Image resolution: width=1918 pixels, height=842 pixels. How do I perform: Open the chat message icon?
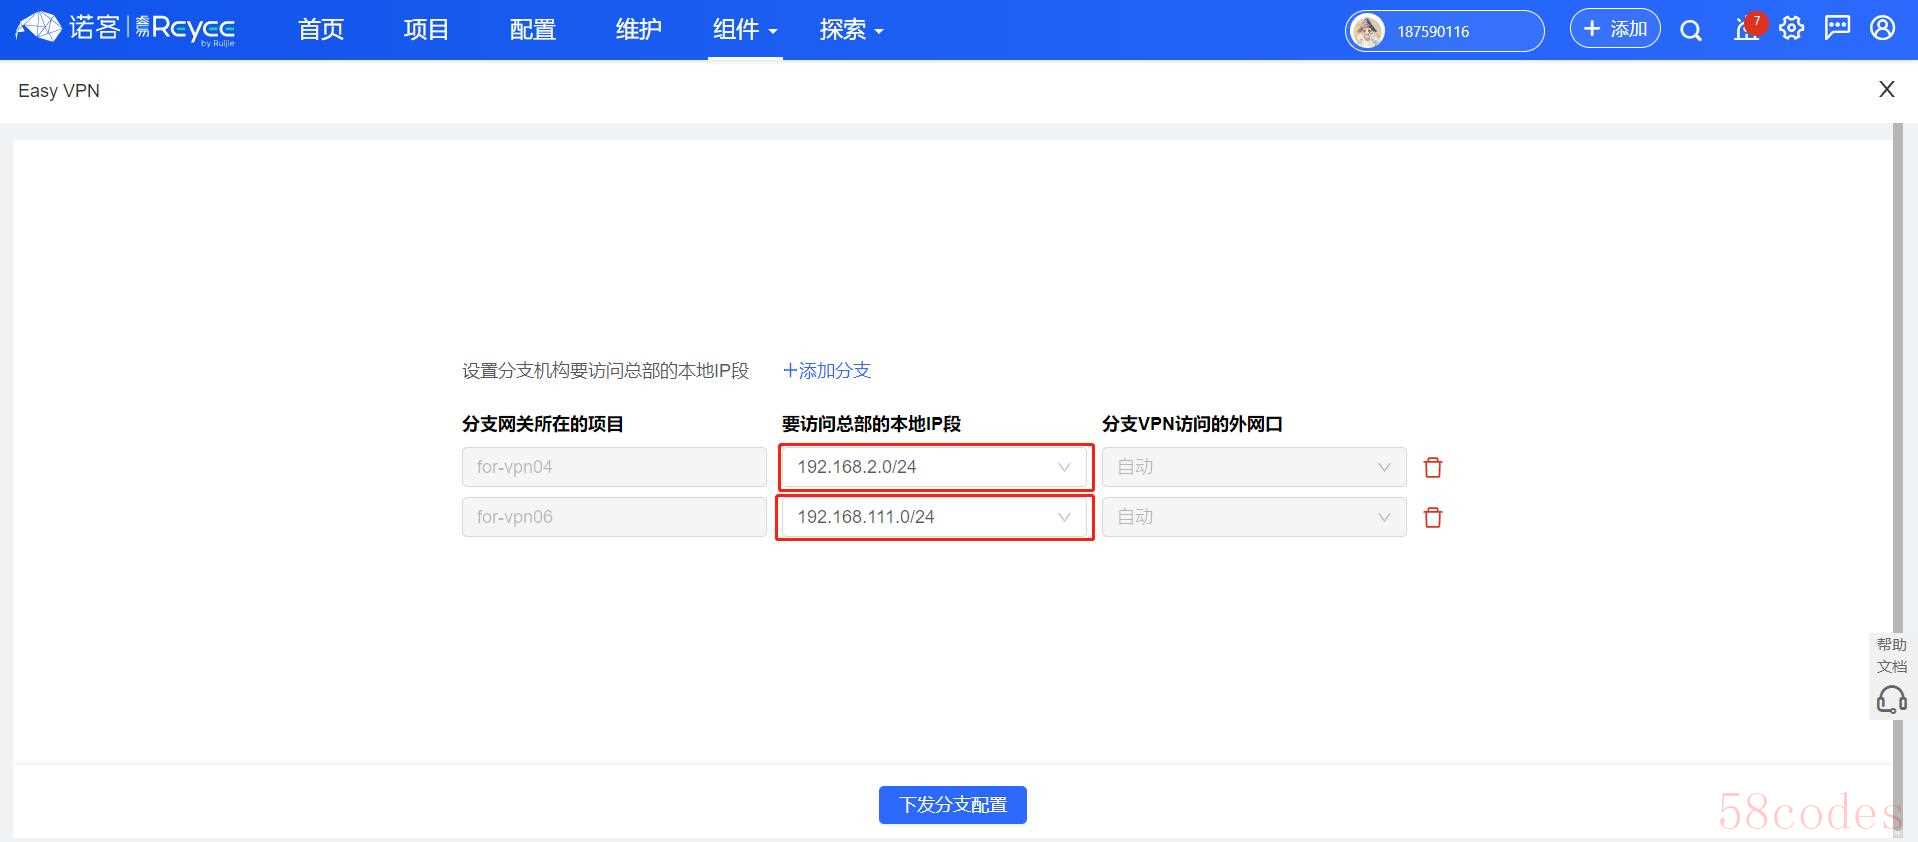(1837, 29)
